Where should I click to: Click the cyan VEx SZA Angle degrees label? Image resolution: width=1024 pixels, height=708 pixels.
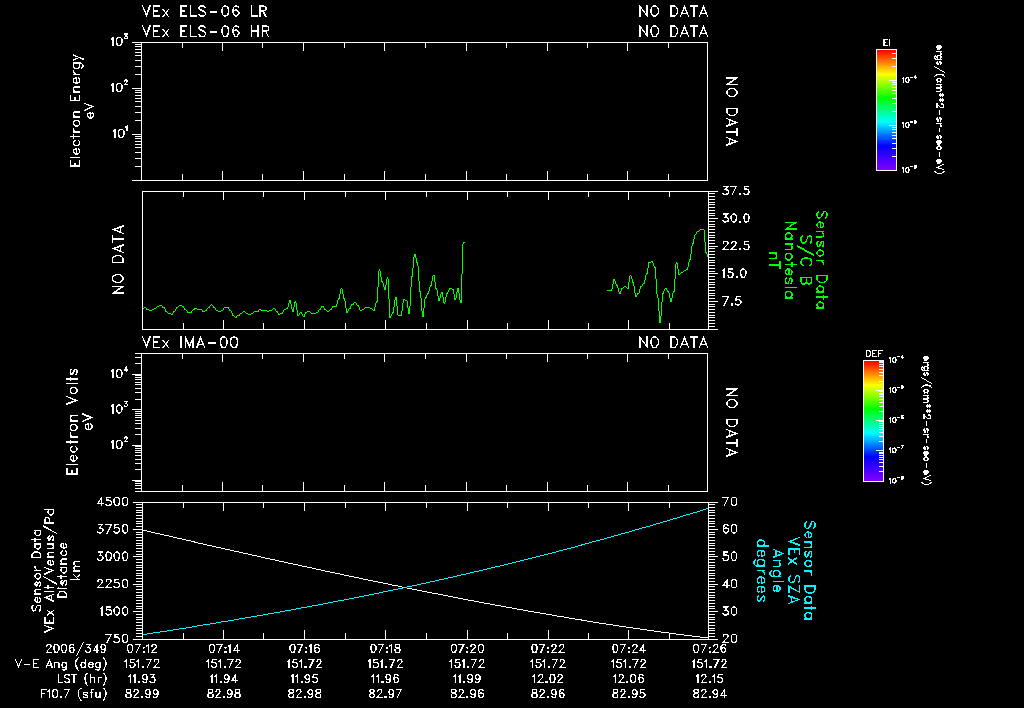pyautogui.click(x=785, y=570)
